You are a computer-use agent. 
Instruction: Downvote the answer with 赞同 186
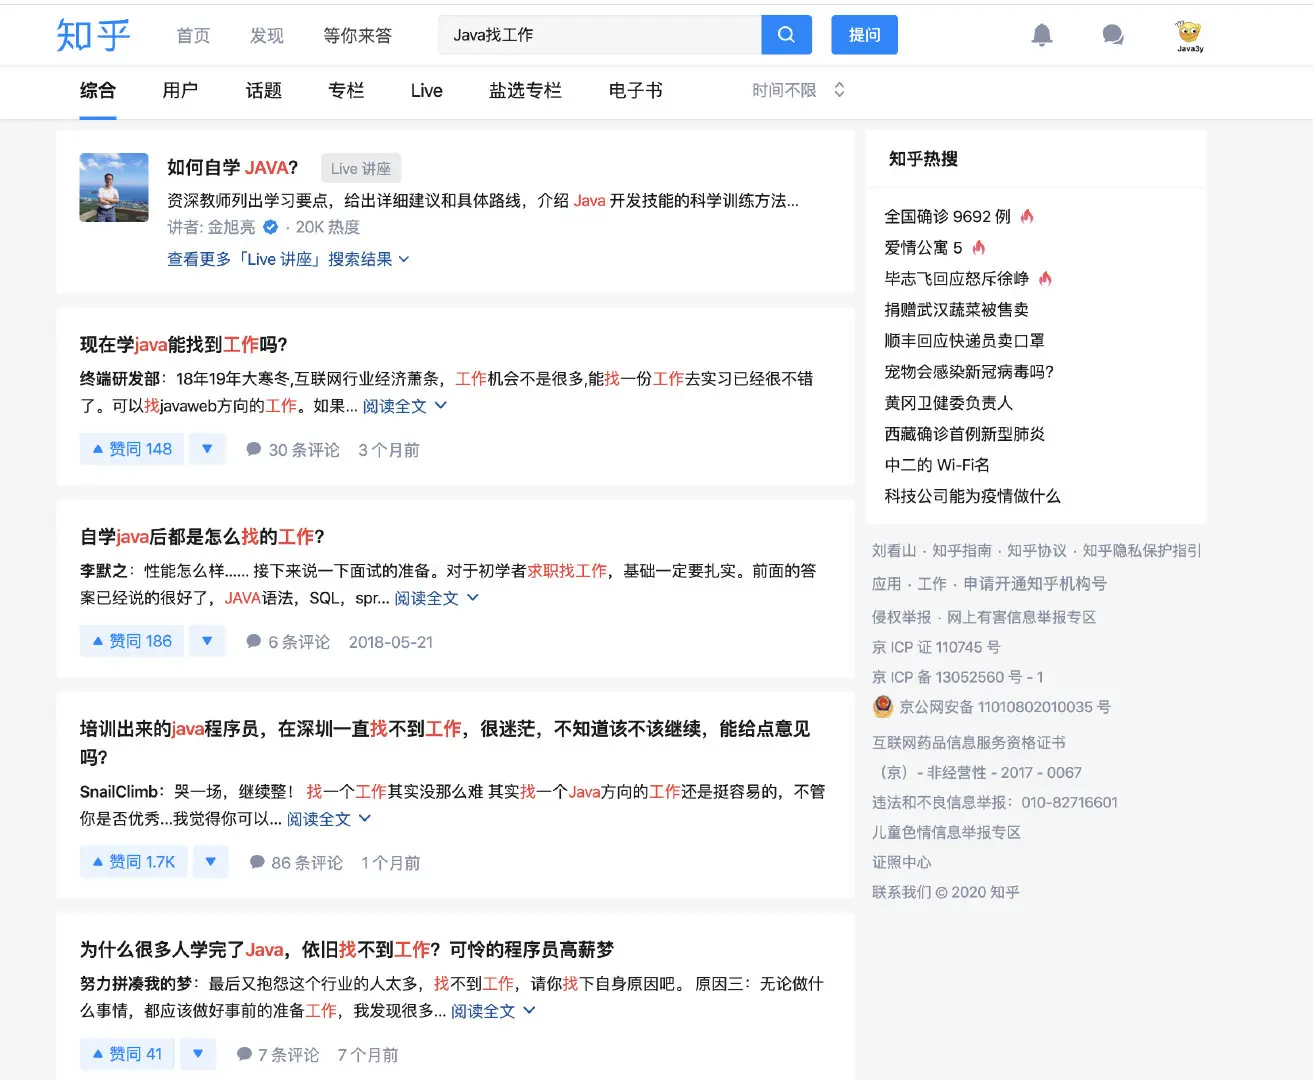click(x=207, y=641)
